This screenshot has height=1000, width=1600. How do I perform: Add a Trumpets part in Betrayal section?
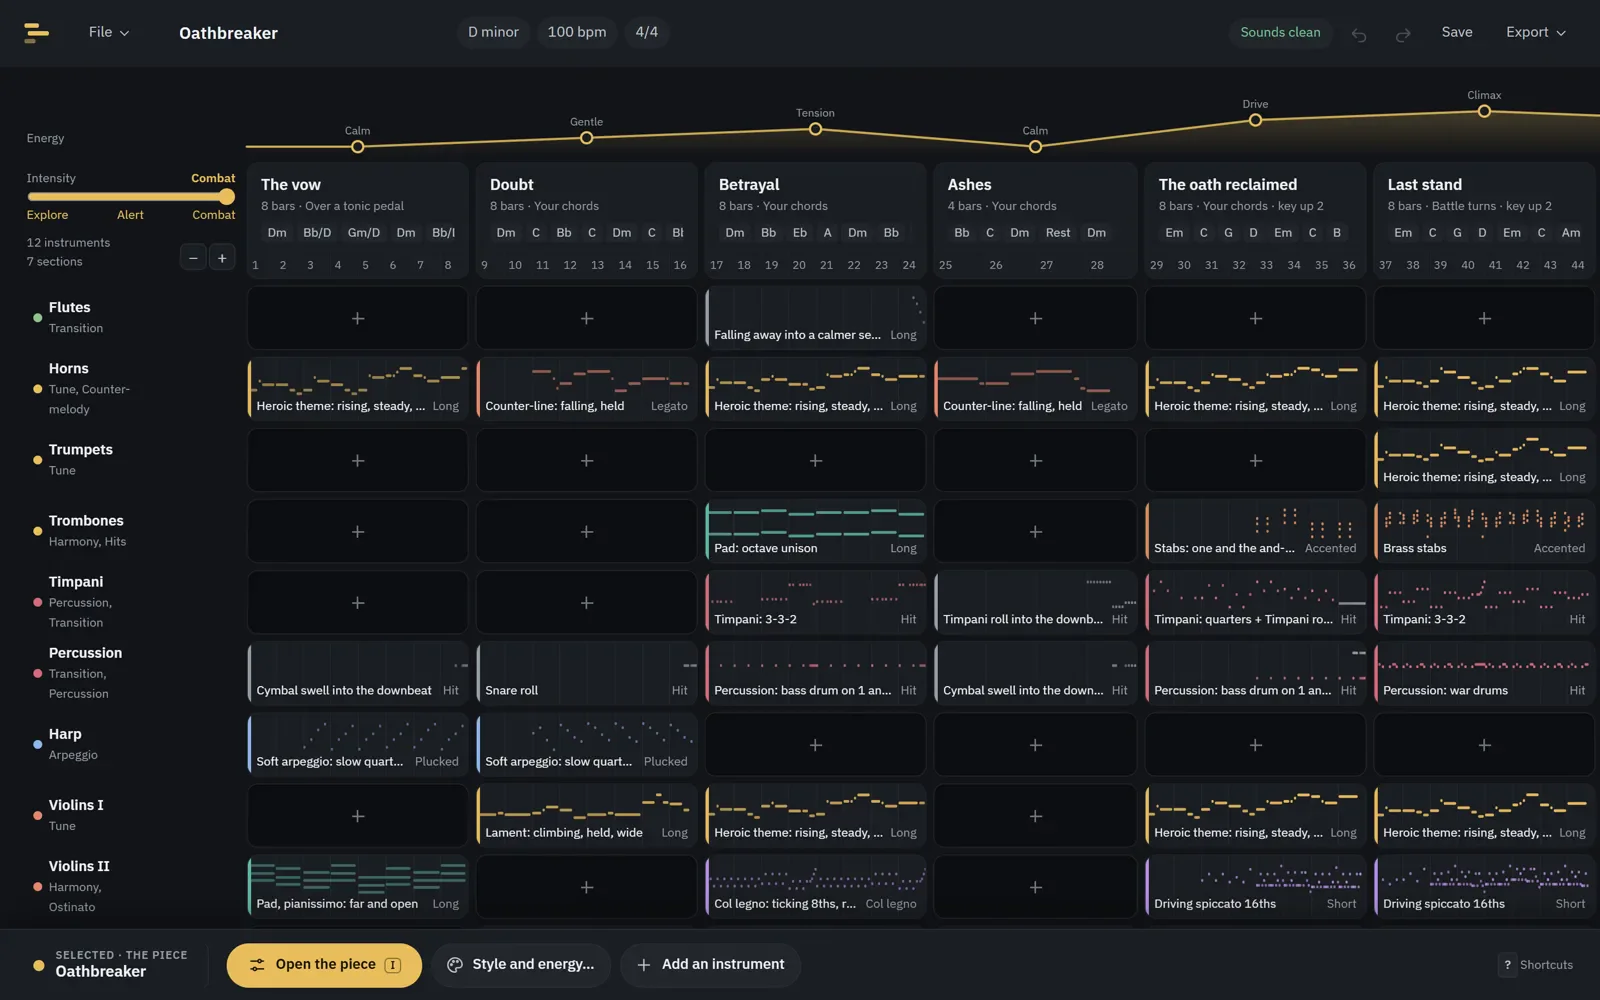(815, 460)
